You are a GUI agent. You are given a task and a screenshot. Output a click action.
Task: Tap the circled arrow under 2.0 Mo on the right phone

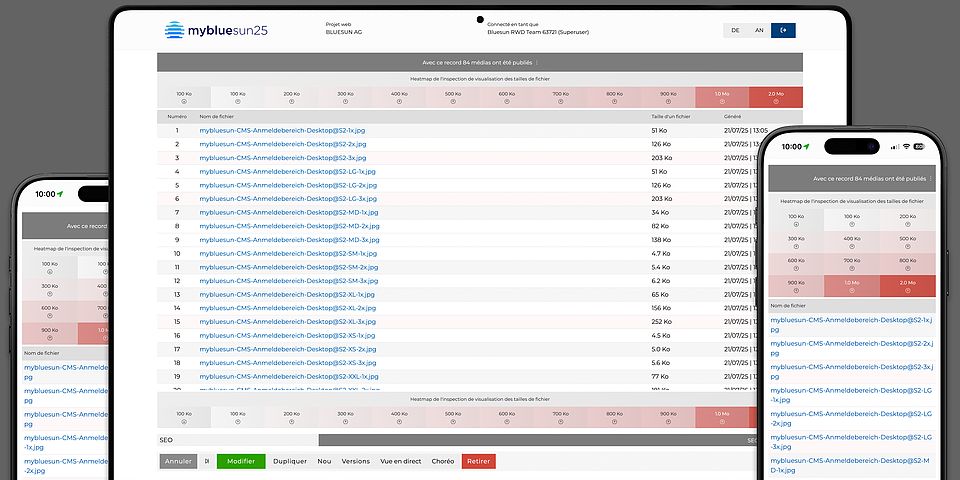point(907,290)
